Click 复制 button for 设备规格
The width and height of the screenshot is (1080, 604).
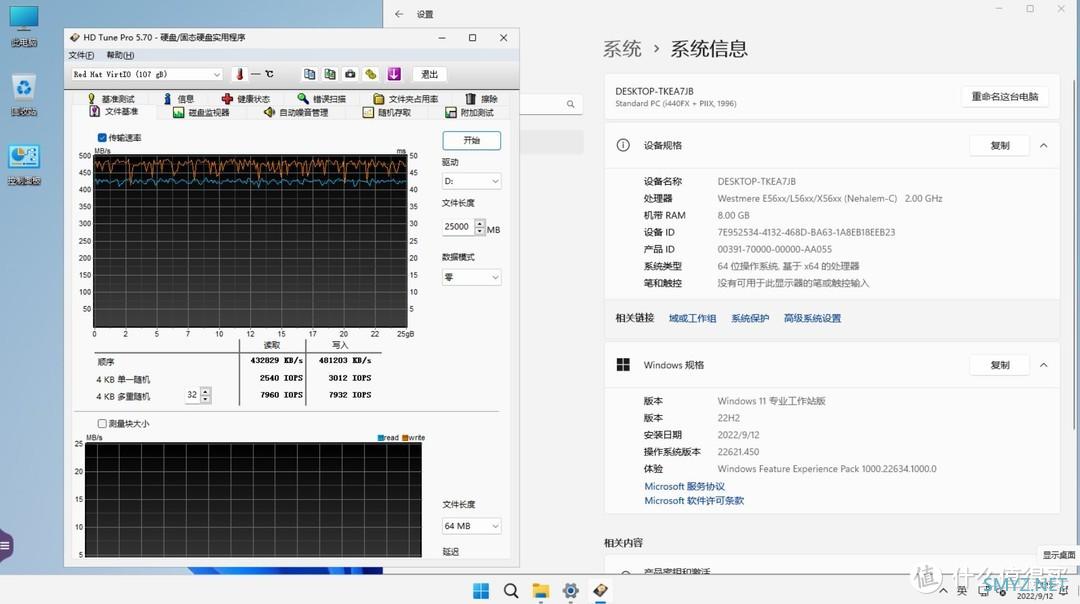(999, 145)
